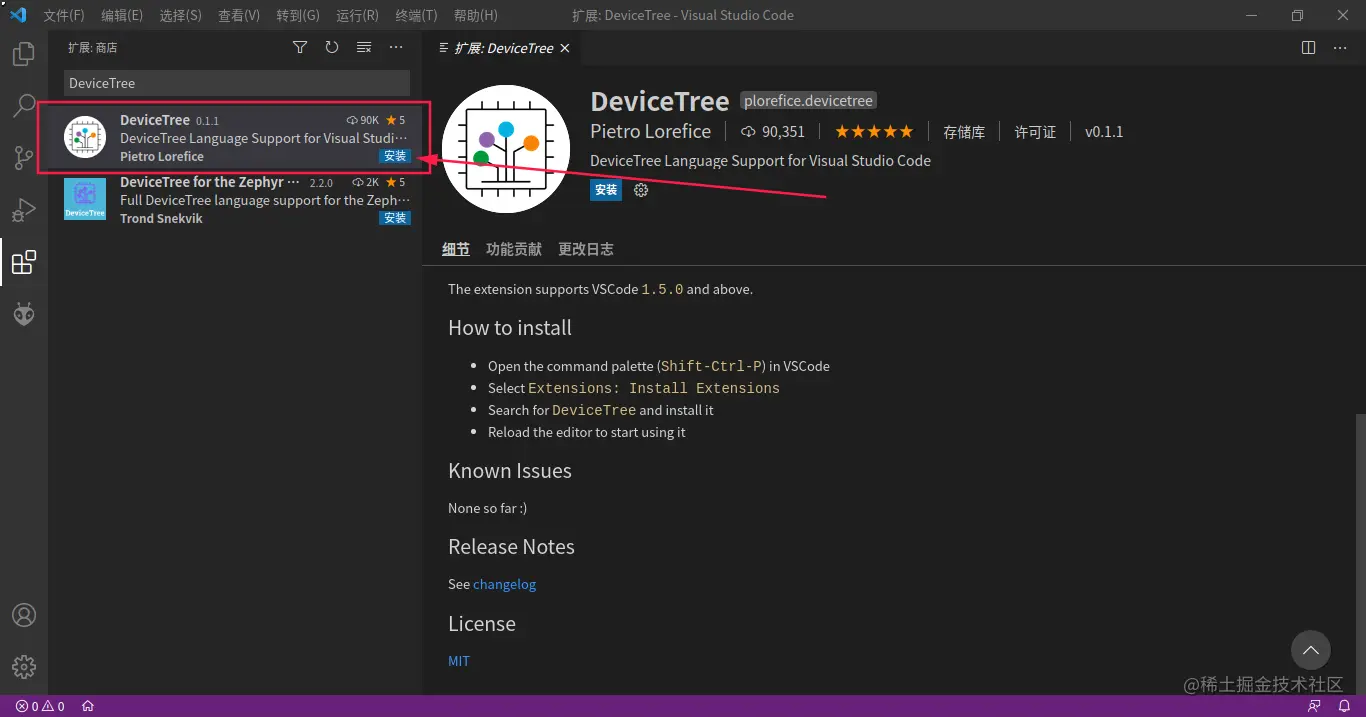Open the extensions view more actions menu
This screenshot has height=717, width=1366.
pos(396,47)
